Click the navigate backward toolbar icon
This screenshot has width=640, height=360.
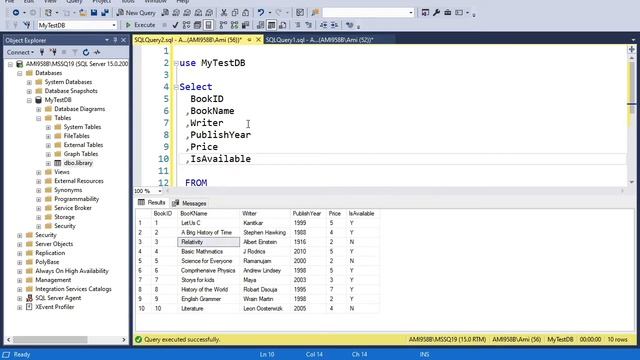pyautogui.click(x=16, y=13)
